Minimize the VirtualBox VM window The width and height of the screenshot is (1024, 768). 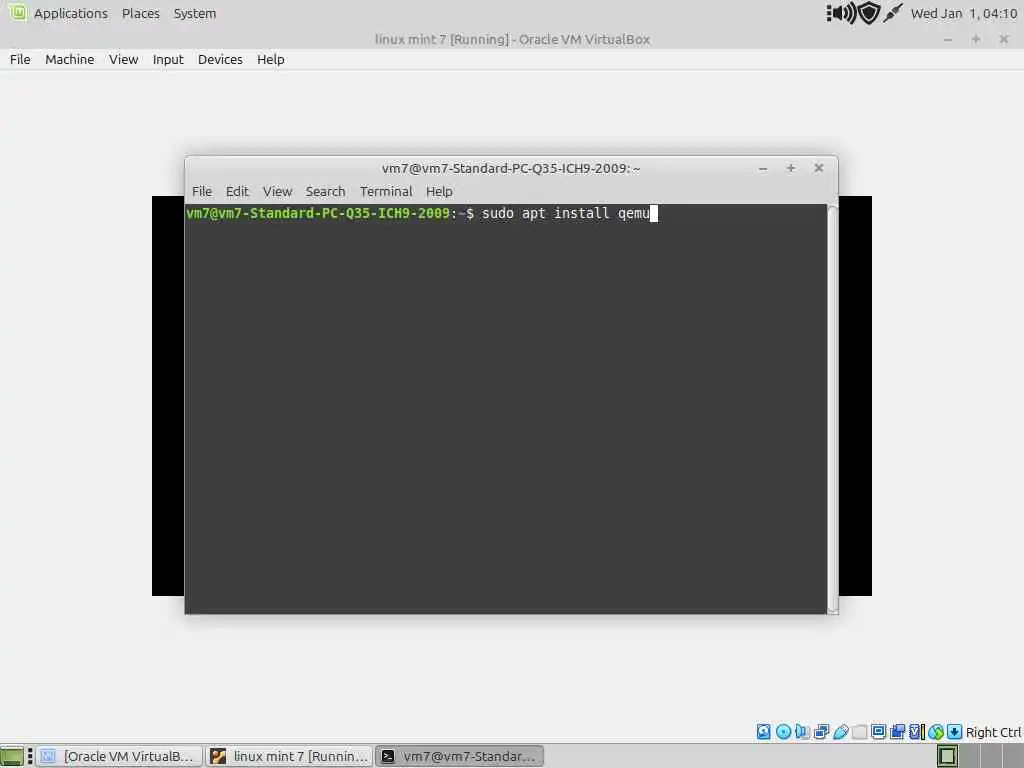point(948,40)
